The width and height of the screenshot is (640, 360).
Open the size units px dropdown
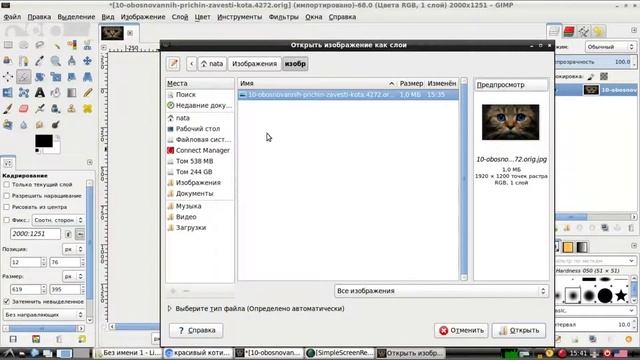(x=73, y=276)
